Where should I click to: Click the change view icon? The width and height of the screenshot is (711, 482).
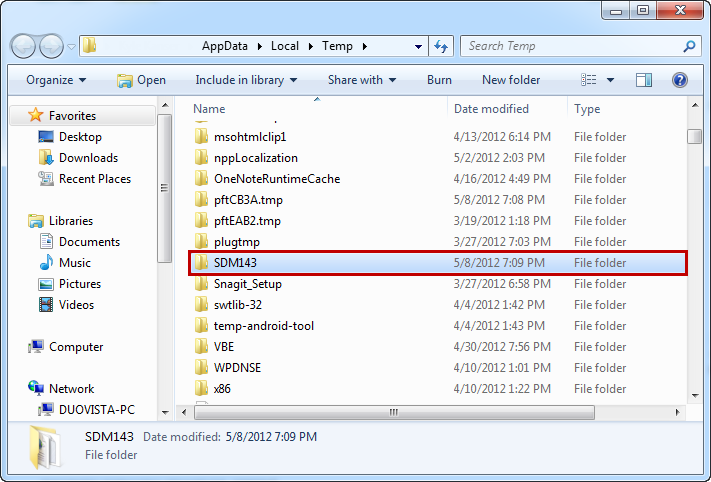tap(589, 80)
